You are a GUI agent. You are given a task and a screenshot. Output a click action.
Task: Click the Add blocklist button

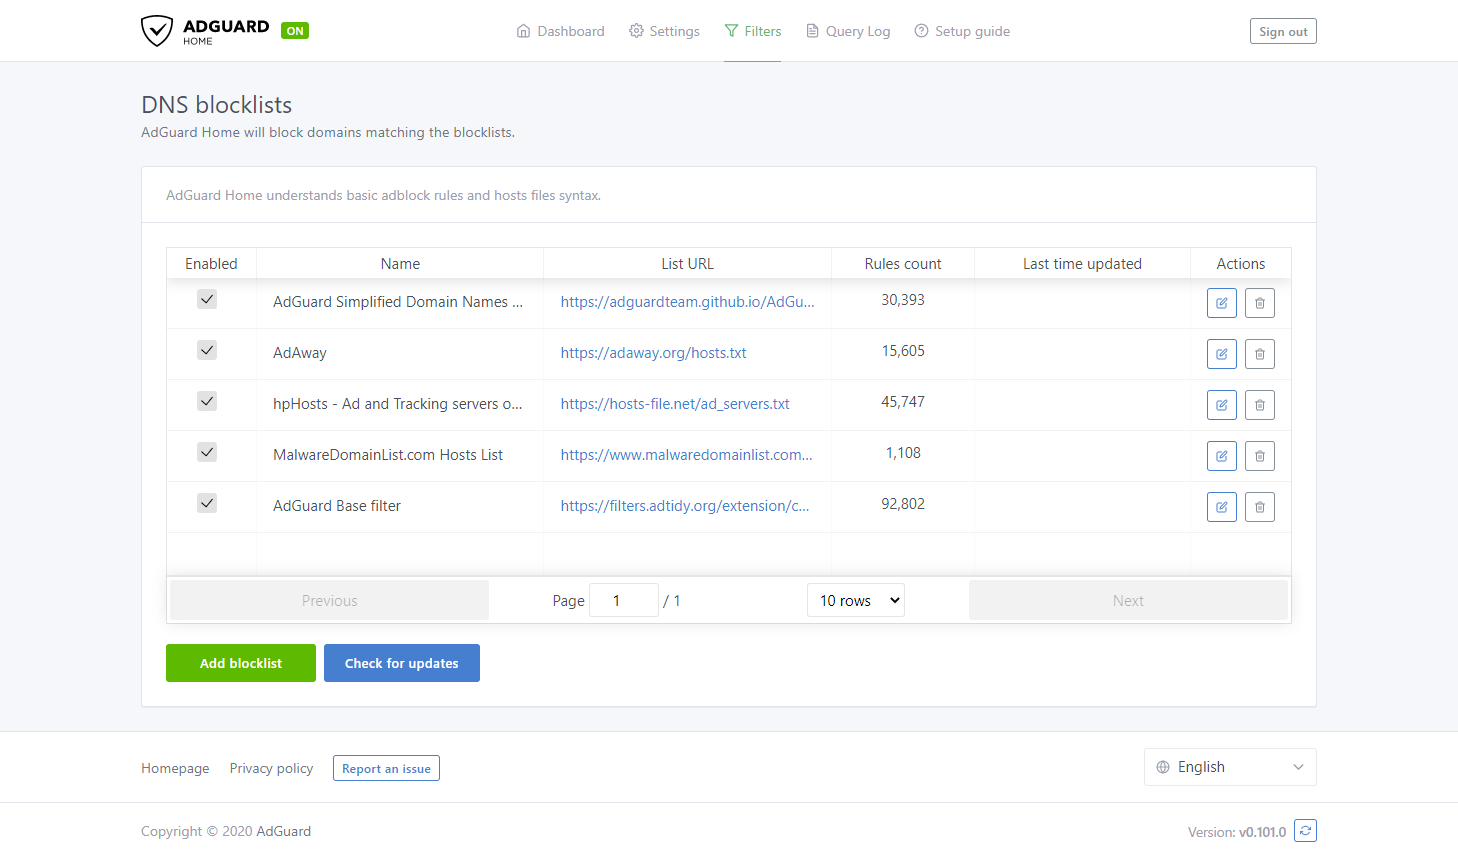(241, 663)
